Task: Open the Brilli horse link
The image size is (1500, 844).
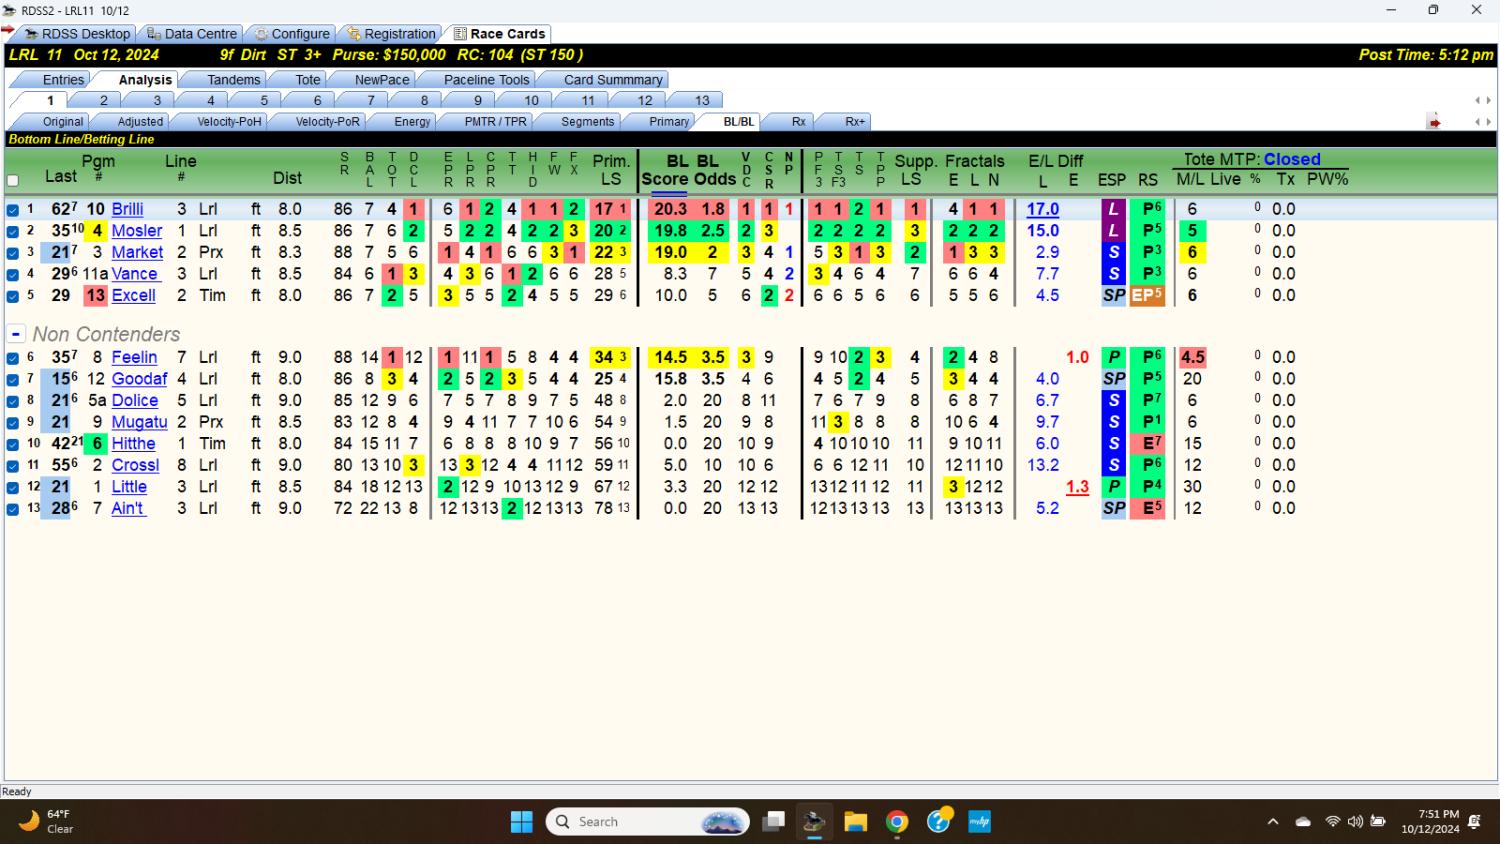Action: pos(127,209)
